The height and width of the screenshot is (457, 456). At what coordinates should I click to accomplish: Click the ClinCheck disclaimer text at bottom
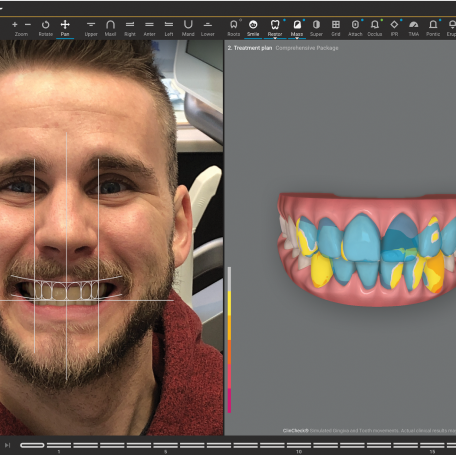click(369, 431)
